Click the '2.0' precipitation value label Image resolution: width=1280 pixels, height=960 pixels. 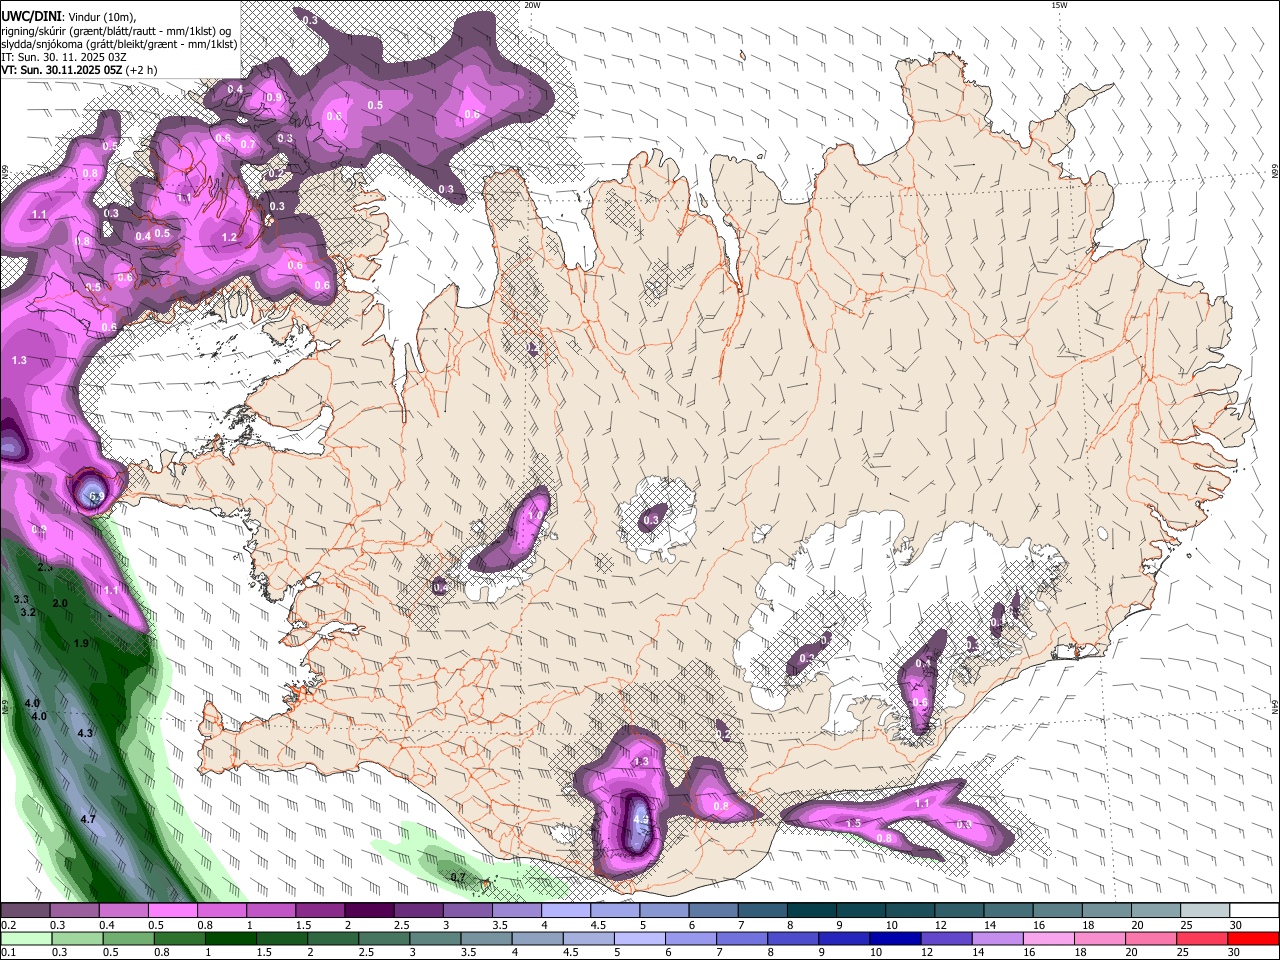tap(60, 603)
